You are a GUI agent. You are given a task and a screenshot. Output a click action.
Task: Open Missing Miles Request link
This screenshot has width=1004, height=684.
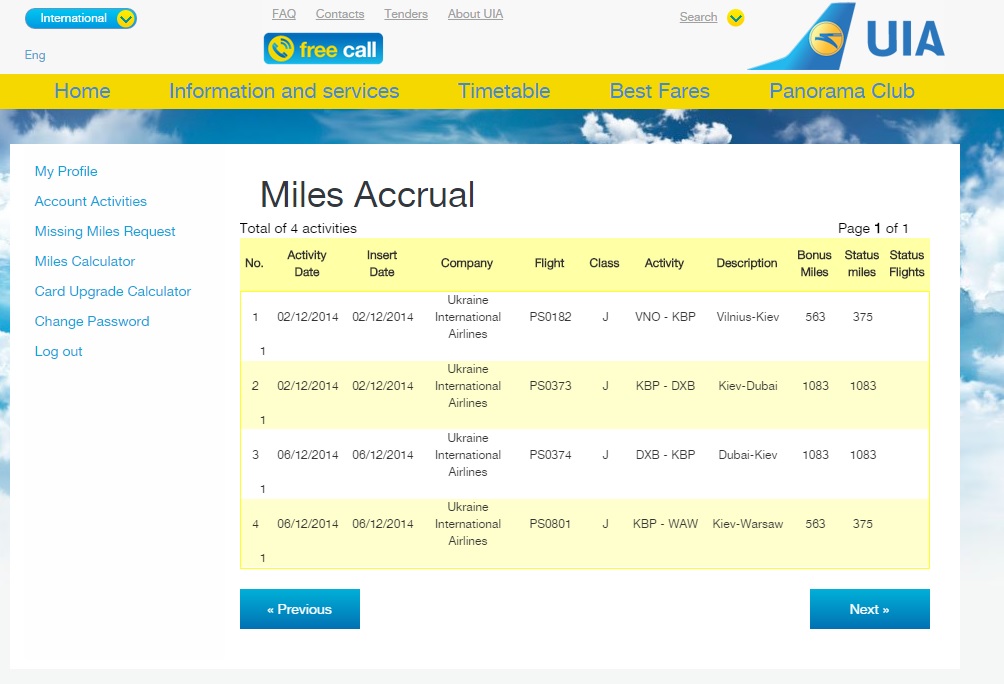[x=105, y=231]
